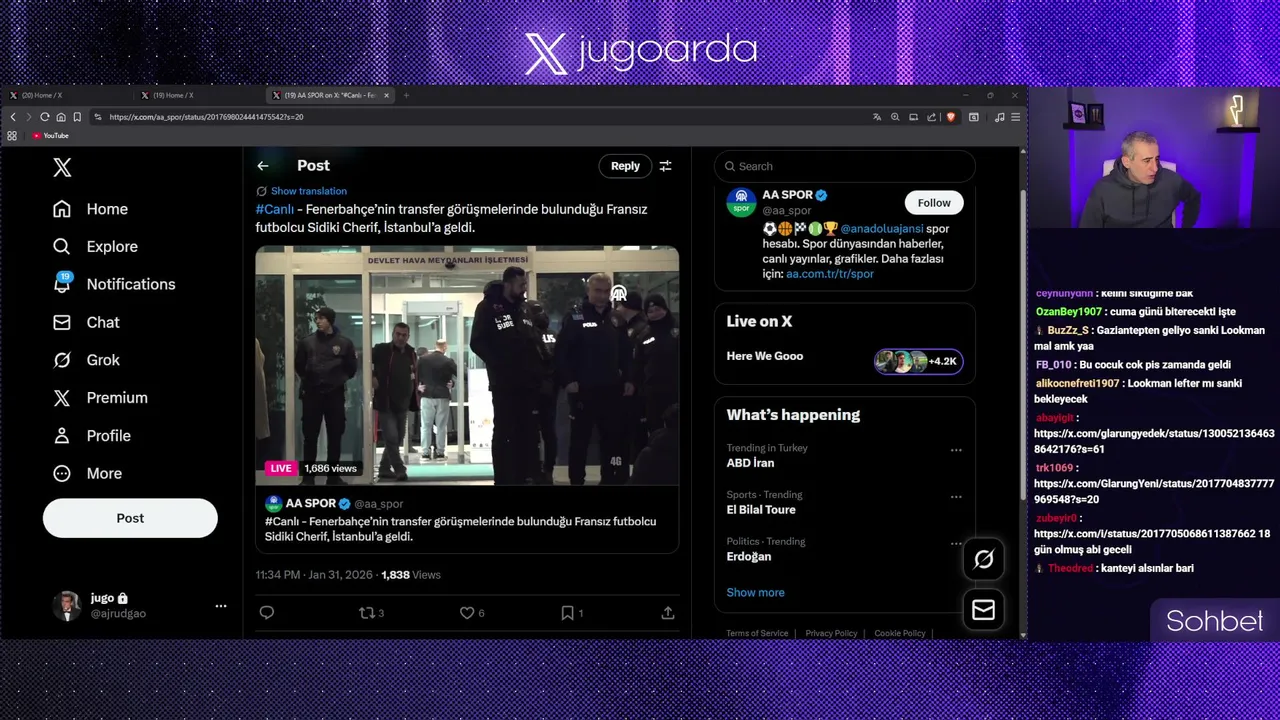This screenshot has height=720, width=1280.
Task: Click the jugo profile avatar
Action: [67, 605]
